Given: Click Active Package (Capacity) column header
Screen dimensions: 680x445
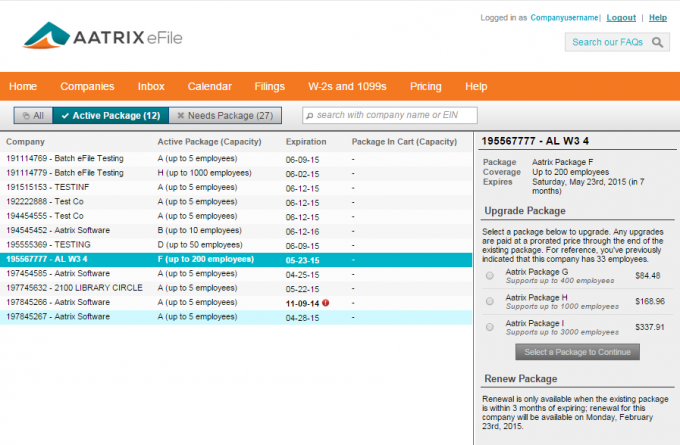Looking at the screenshot, I should pos(209,142).
